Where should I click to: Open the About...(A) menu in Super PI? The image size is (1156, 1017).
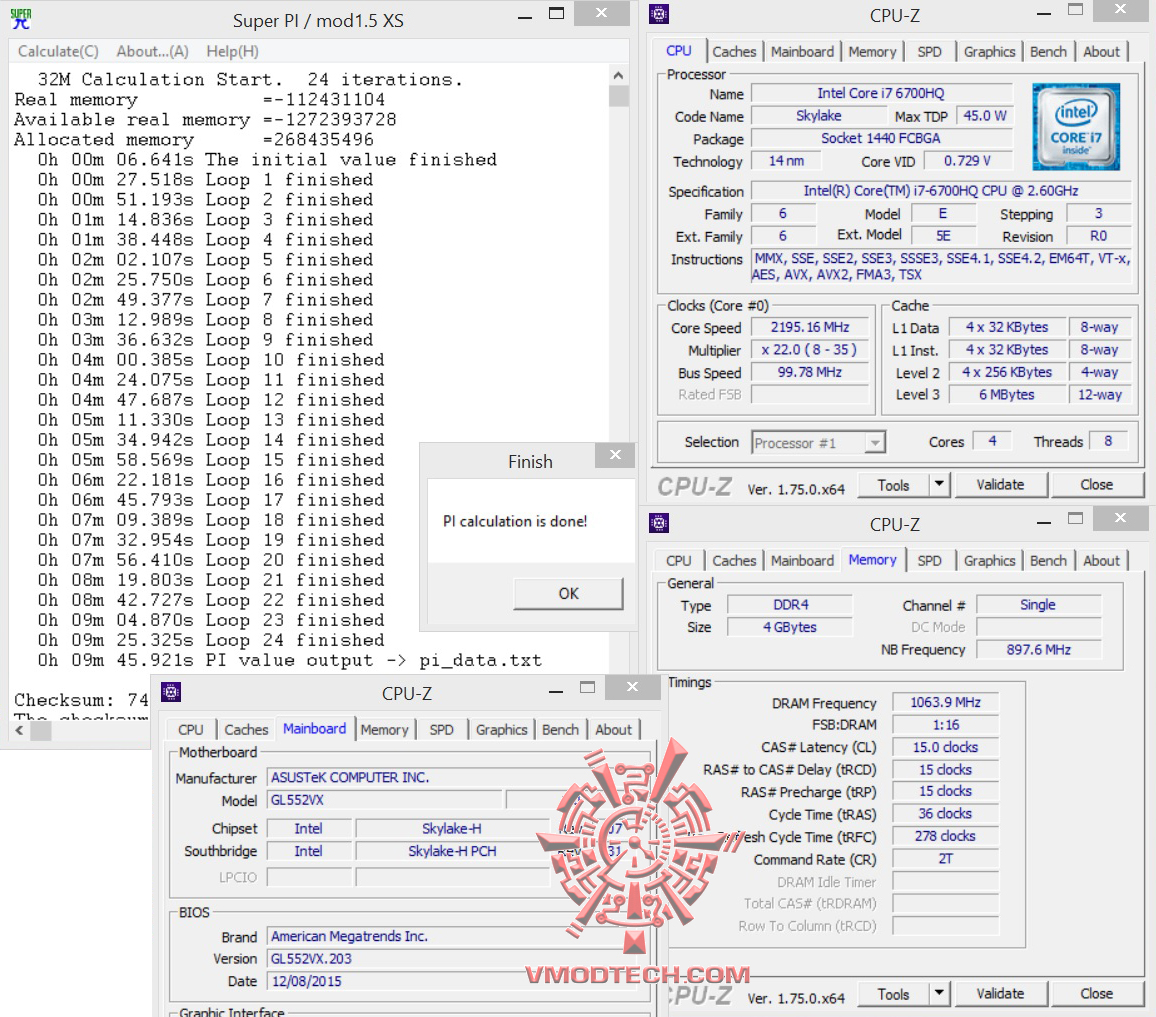pyautogui.click(x=153, y=51)
